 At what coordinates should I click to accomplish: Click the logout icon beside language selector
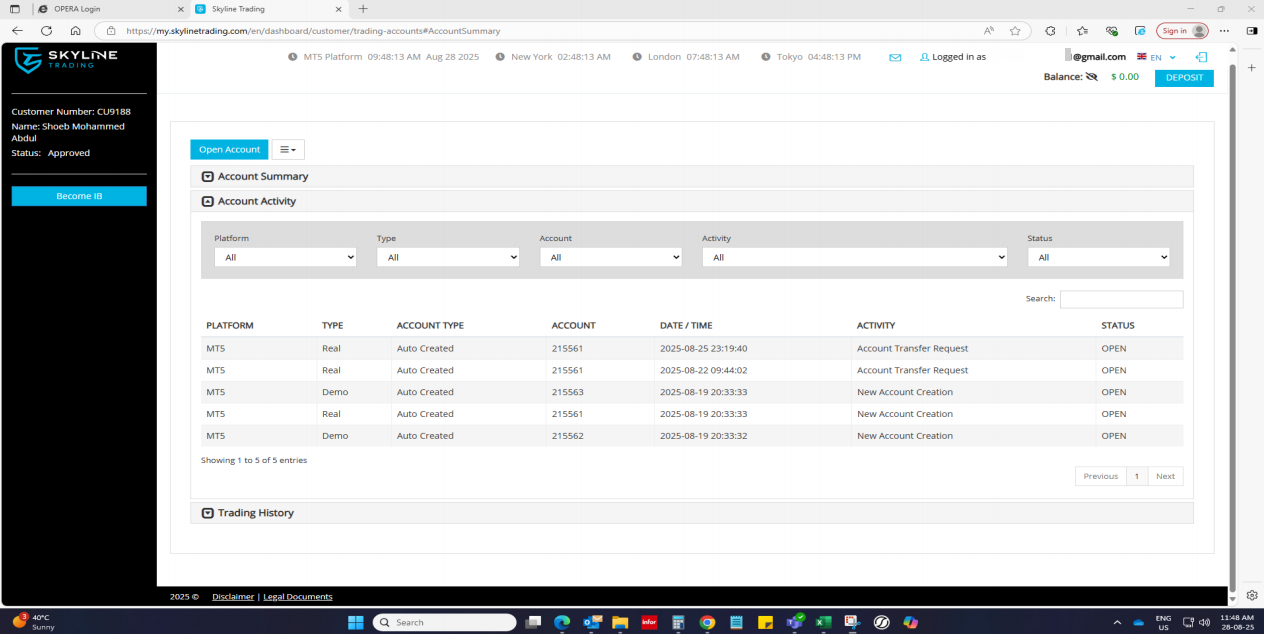1202,57
